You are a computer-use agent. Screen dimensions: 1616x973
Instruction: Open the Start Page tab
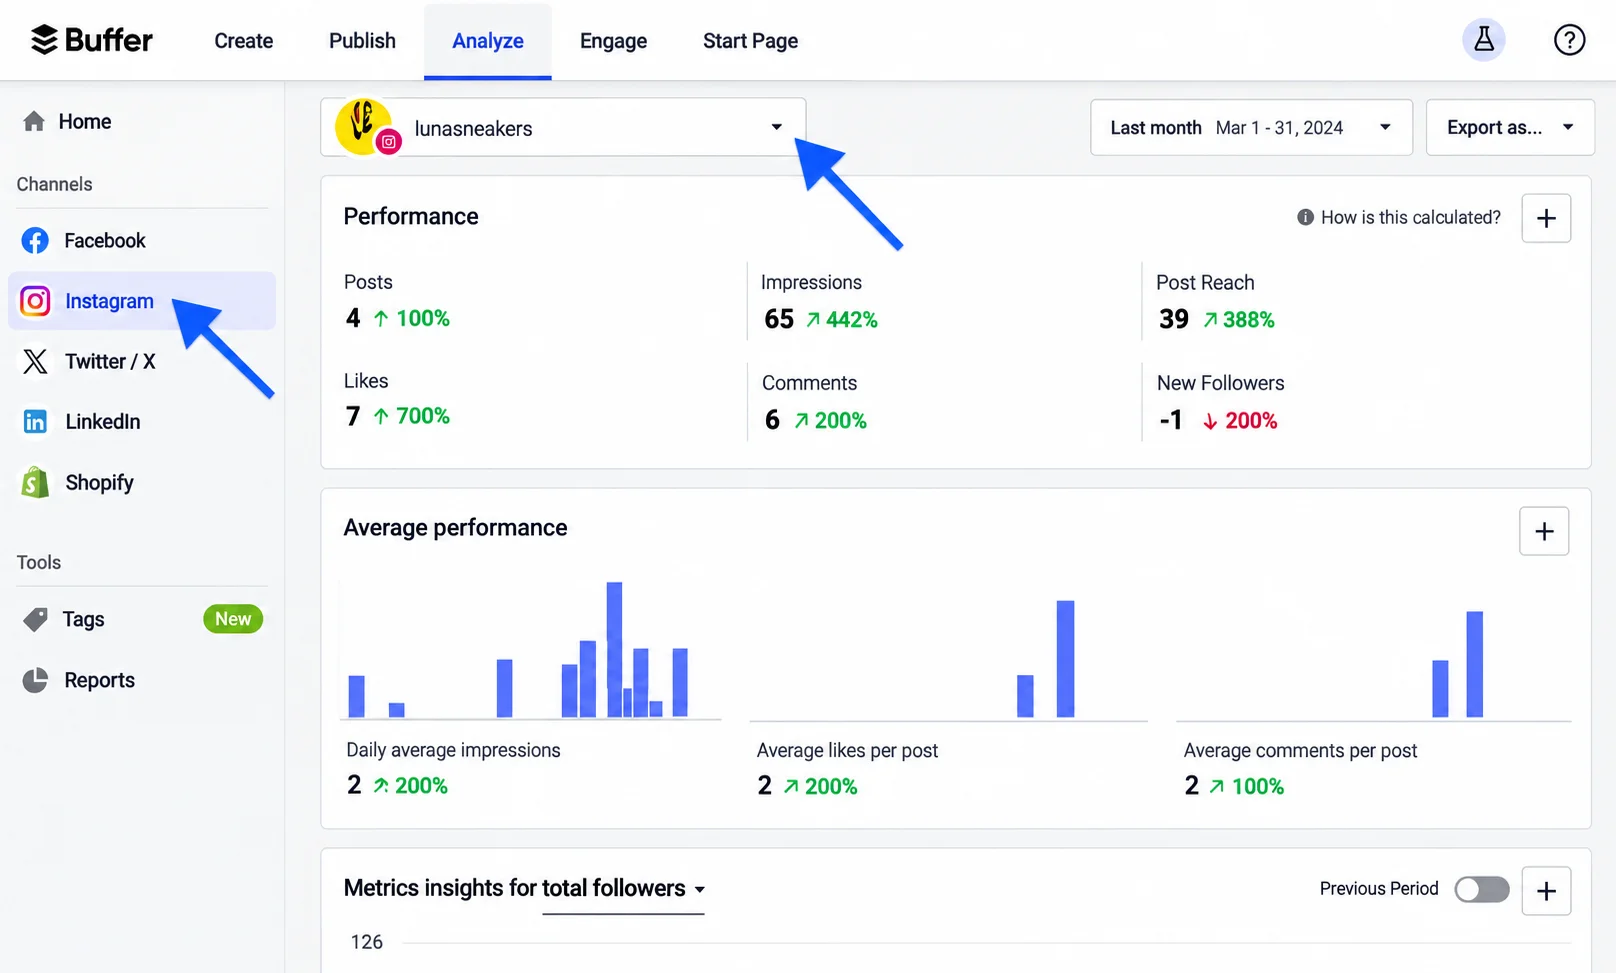point(750,41)
